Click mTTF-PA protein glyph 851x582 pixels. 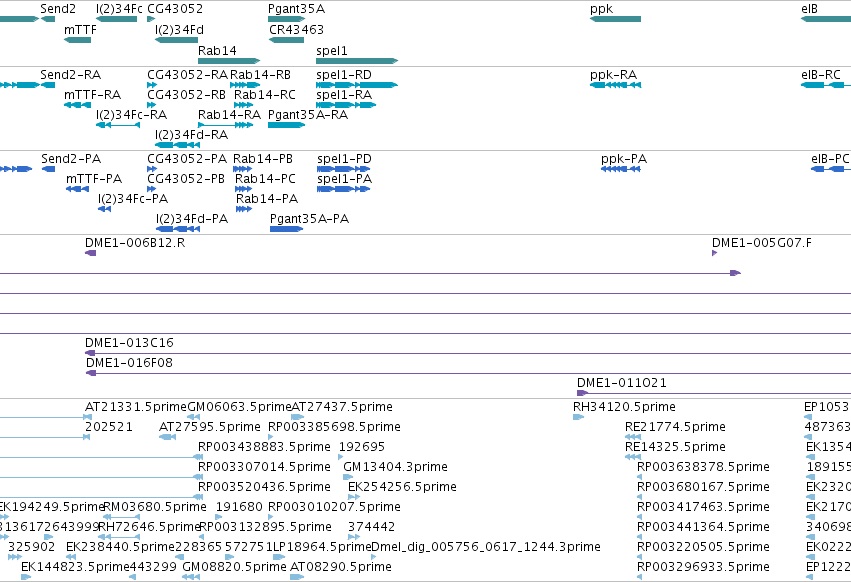pos(78,189)
